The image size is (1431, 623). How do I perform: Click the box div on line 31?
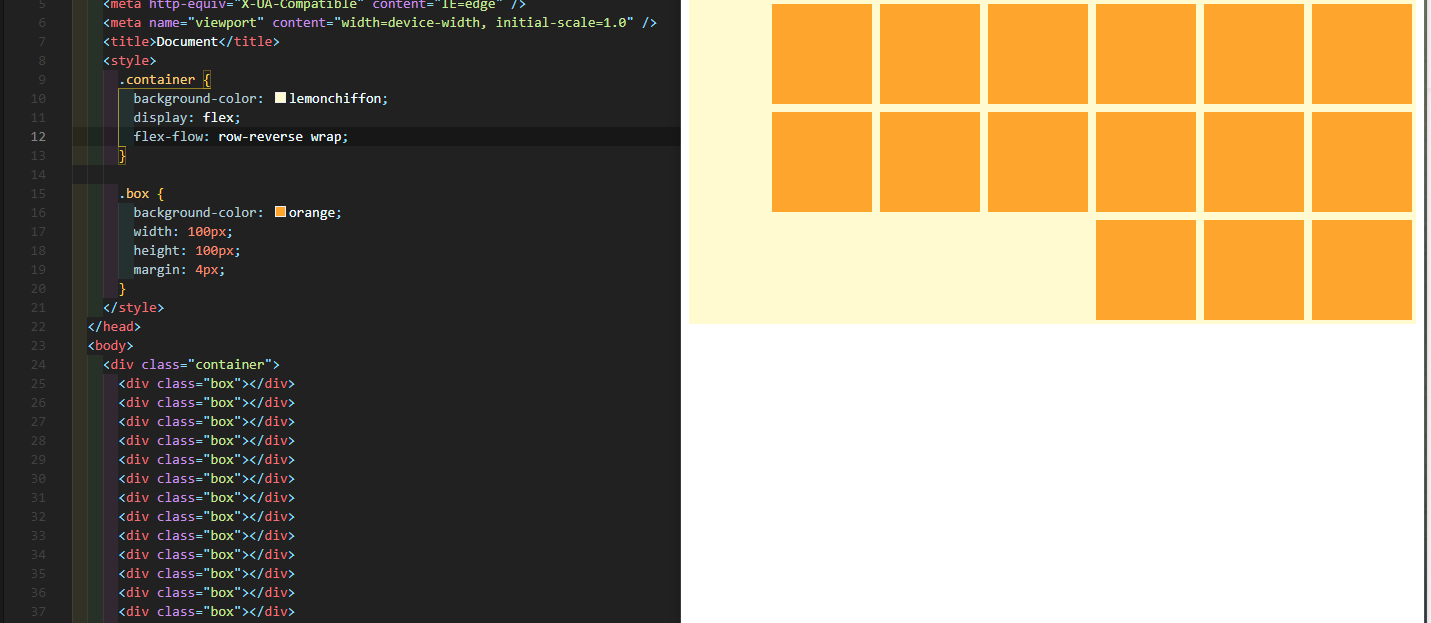[206, 497]
